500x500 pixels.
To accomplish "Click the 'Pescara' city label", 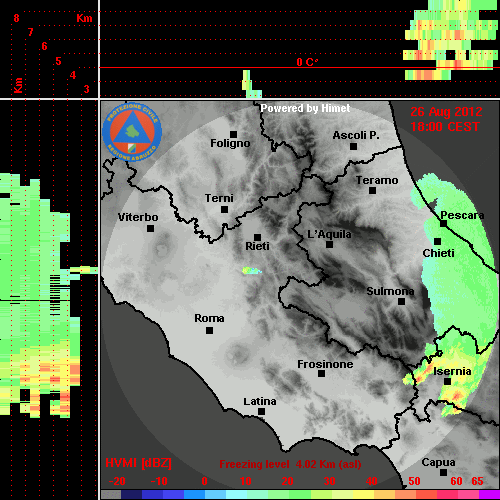I will tap(463, 215).
